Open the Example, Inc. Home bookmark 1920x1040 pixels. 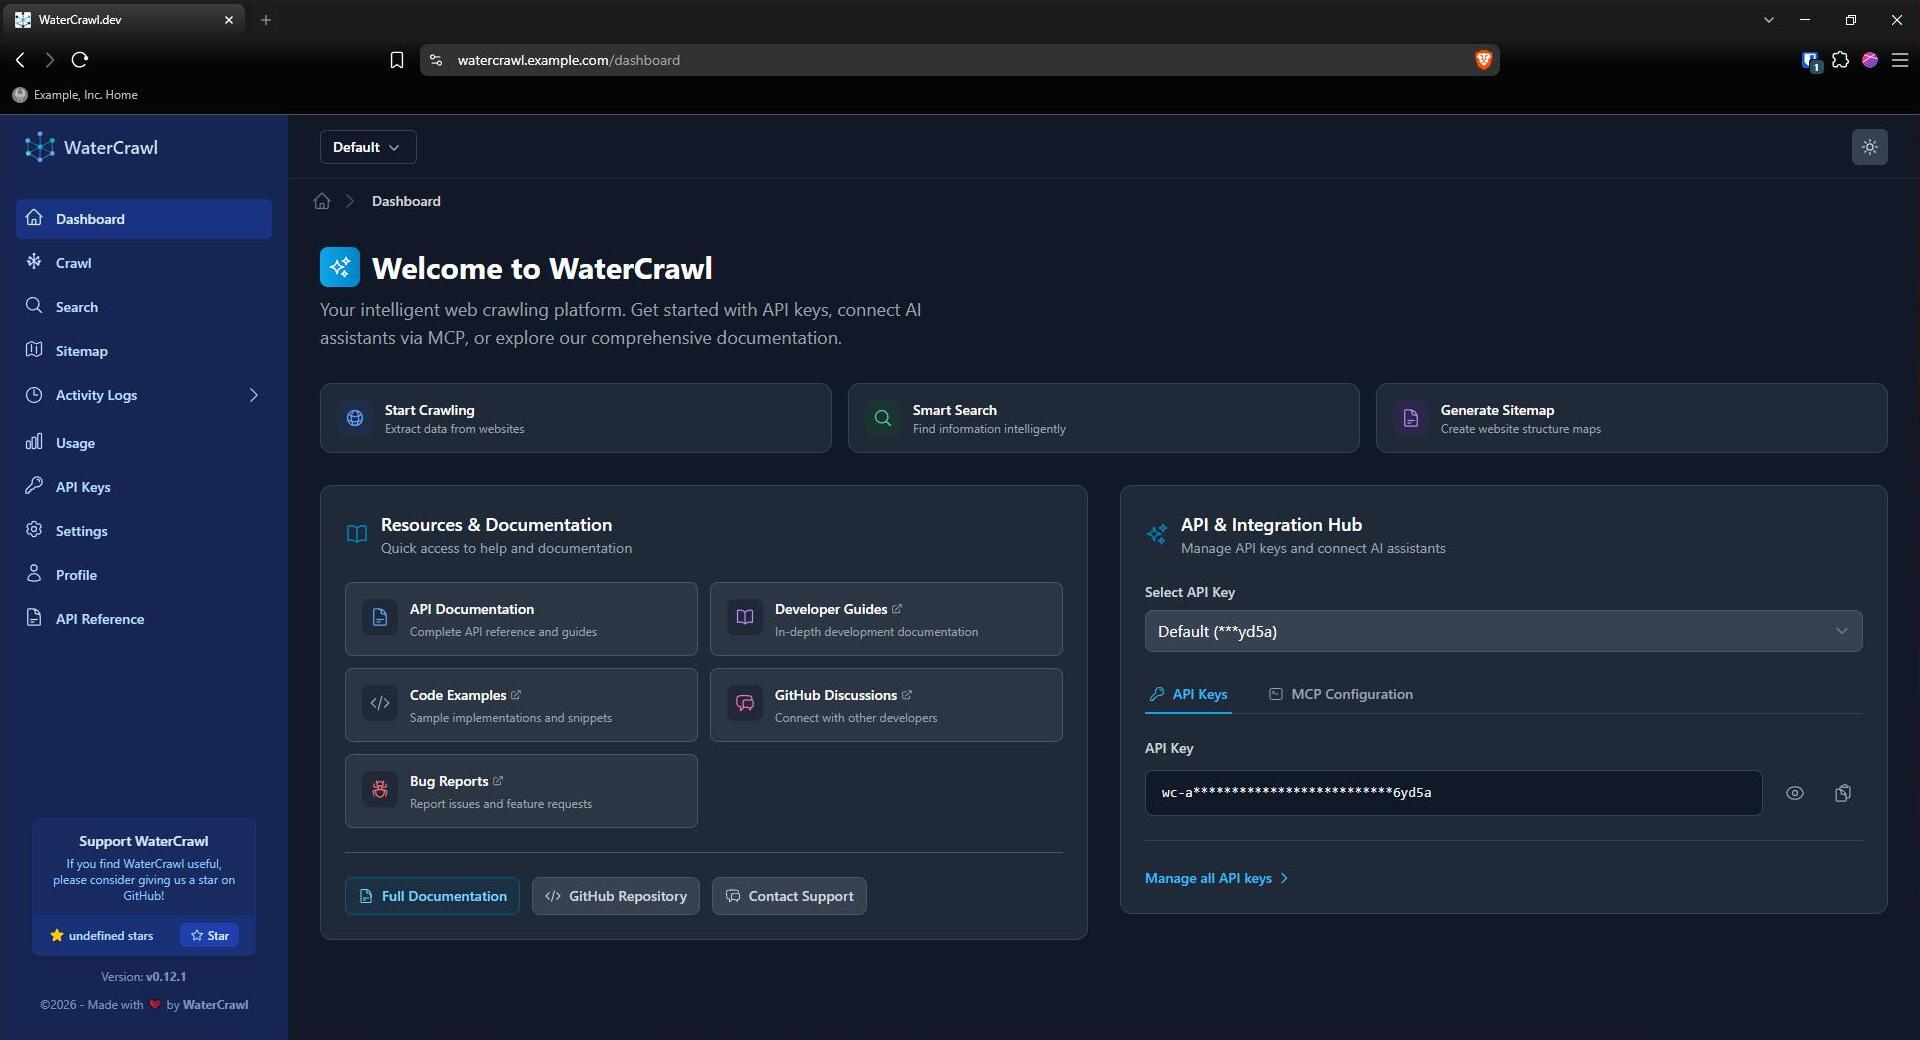tap(75, 95)
